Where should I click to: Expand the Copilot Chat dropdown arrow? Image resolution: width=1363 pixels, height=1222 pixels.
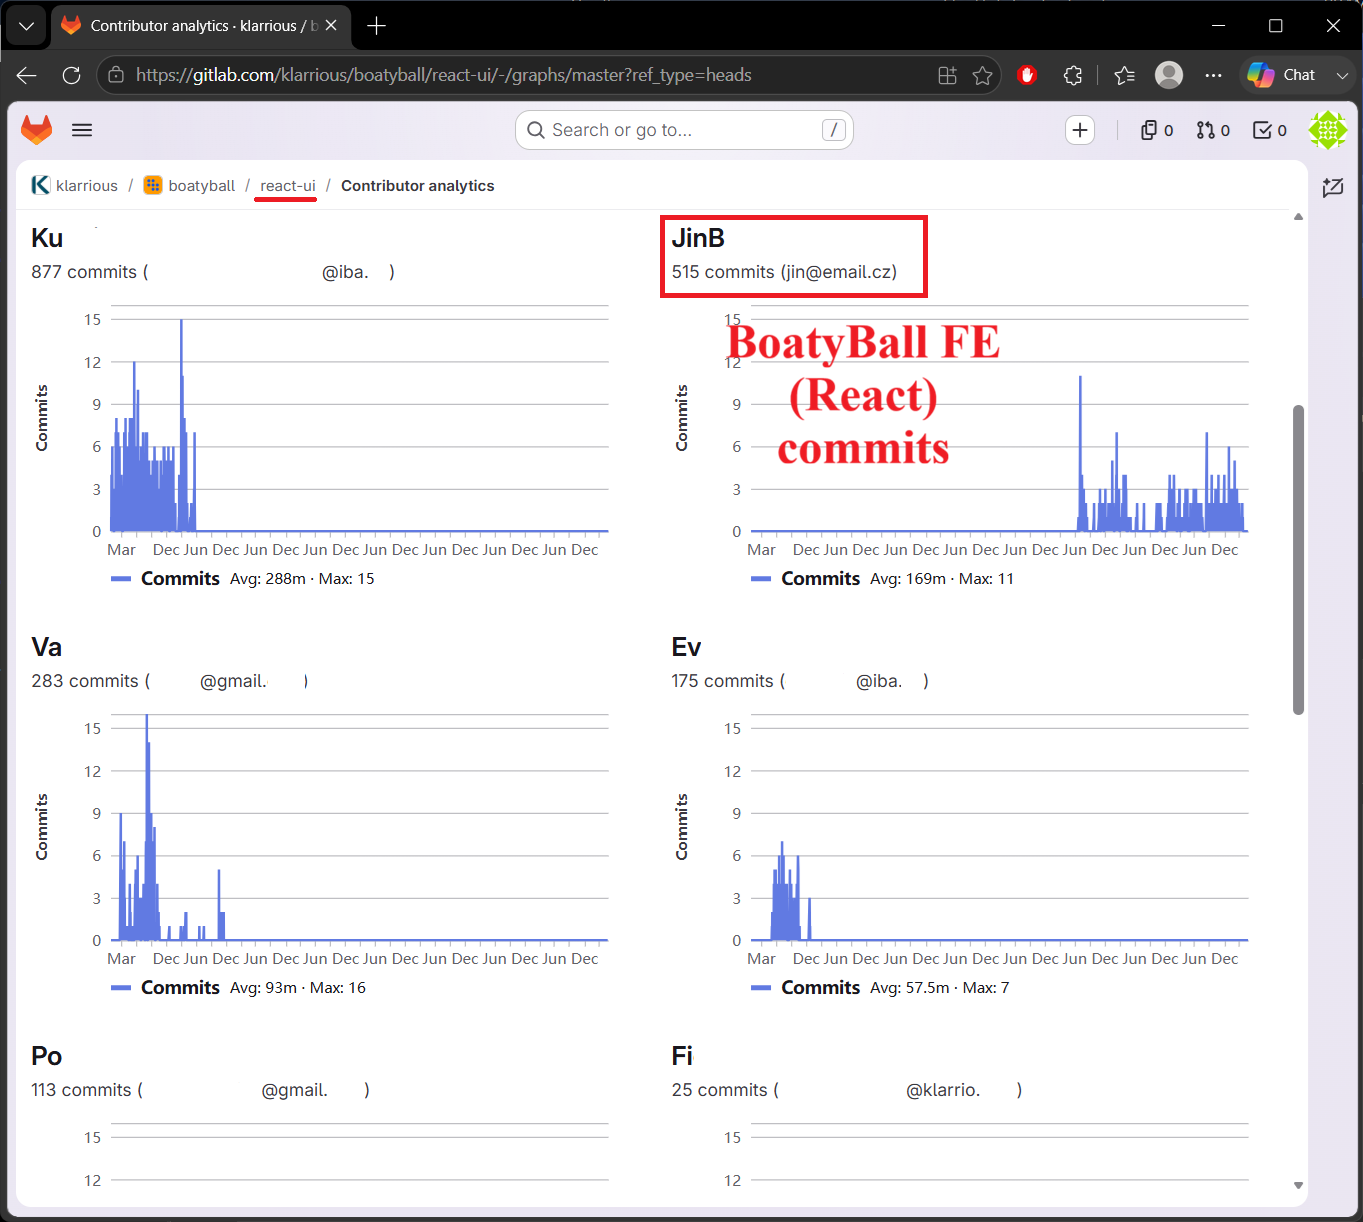click(x=1342, y=75)
